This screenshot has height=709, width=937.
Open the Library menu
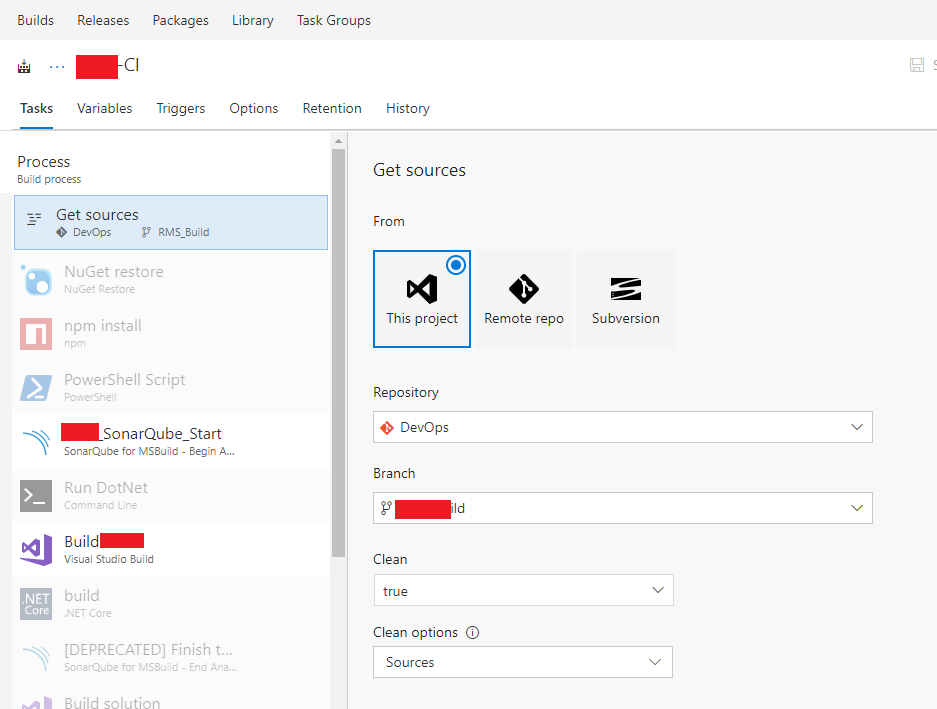point(253,20)
